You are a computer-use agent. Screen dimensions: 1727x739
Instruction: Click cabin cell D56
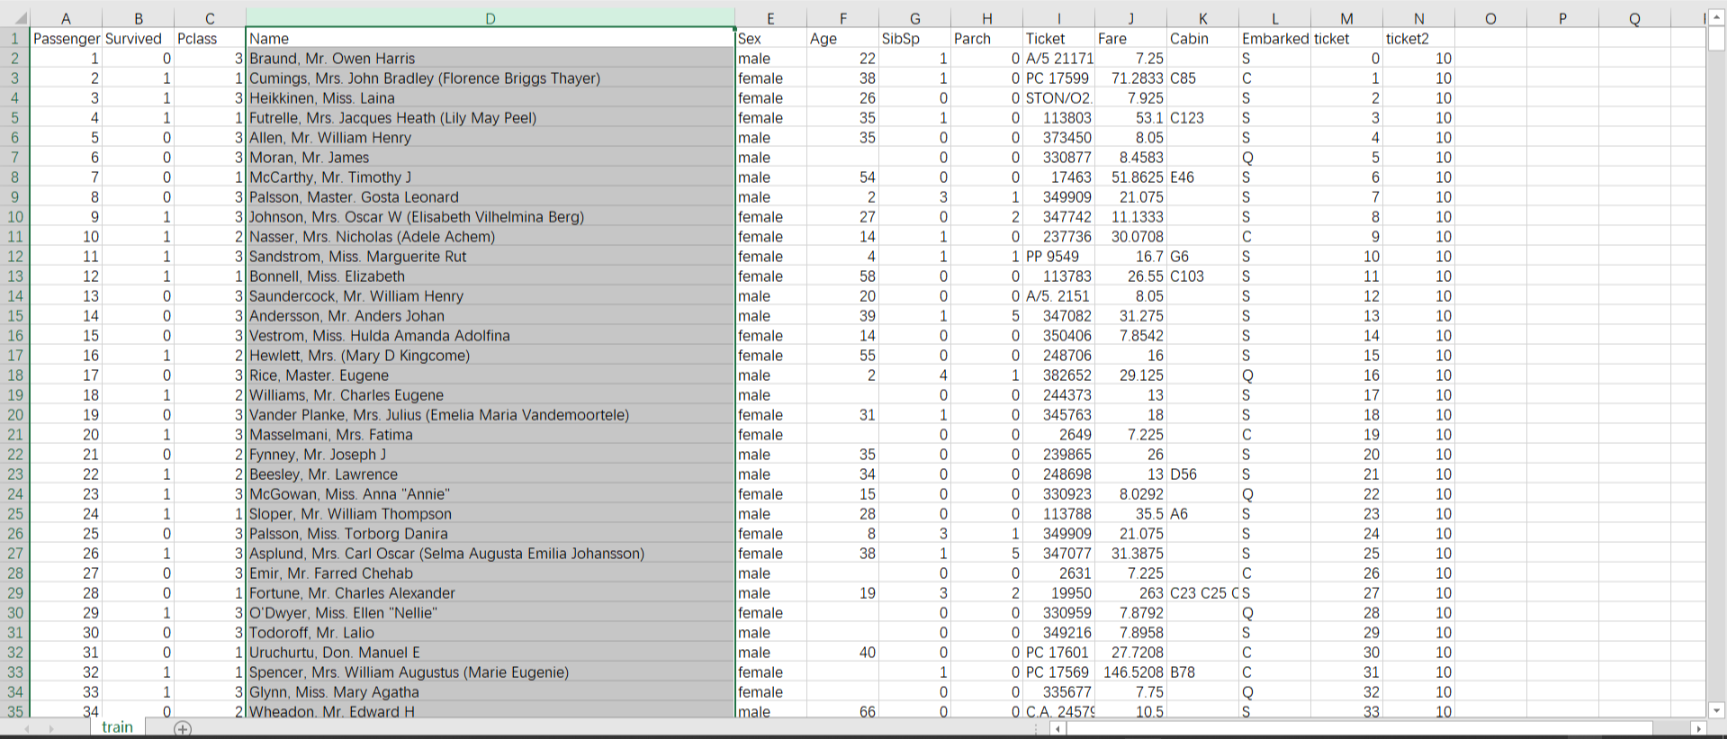point(1203,474)
